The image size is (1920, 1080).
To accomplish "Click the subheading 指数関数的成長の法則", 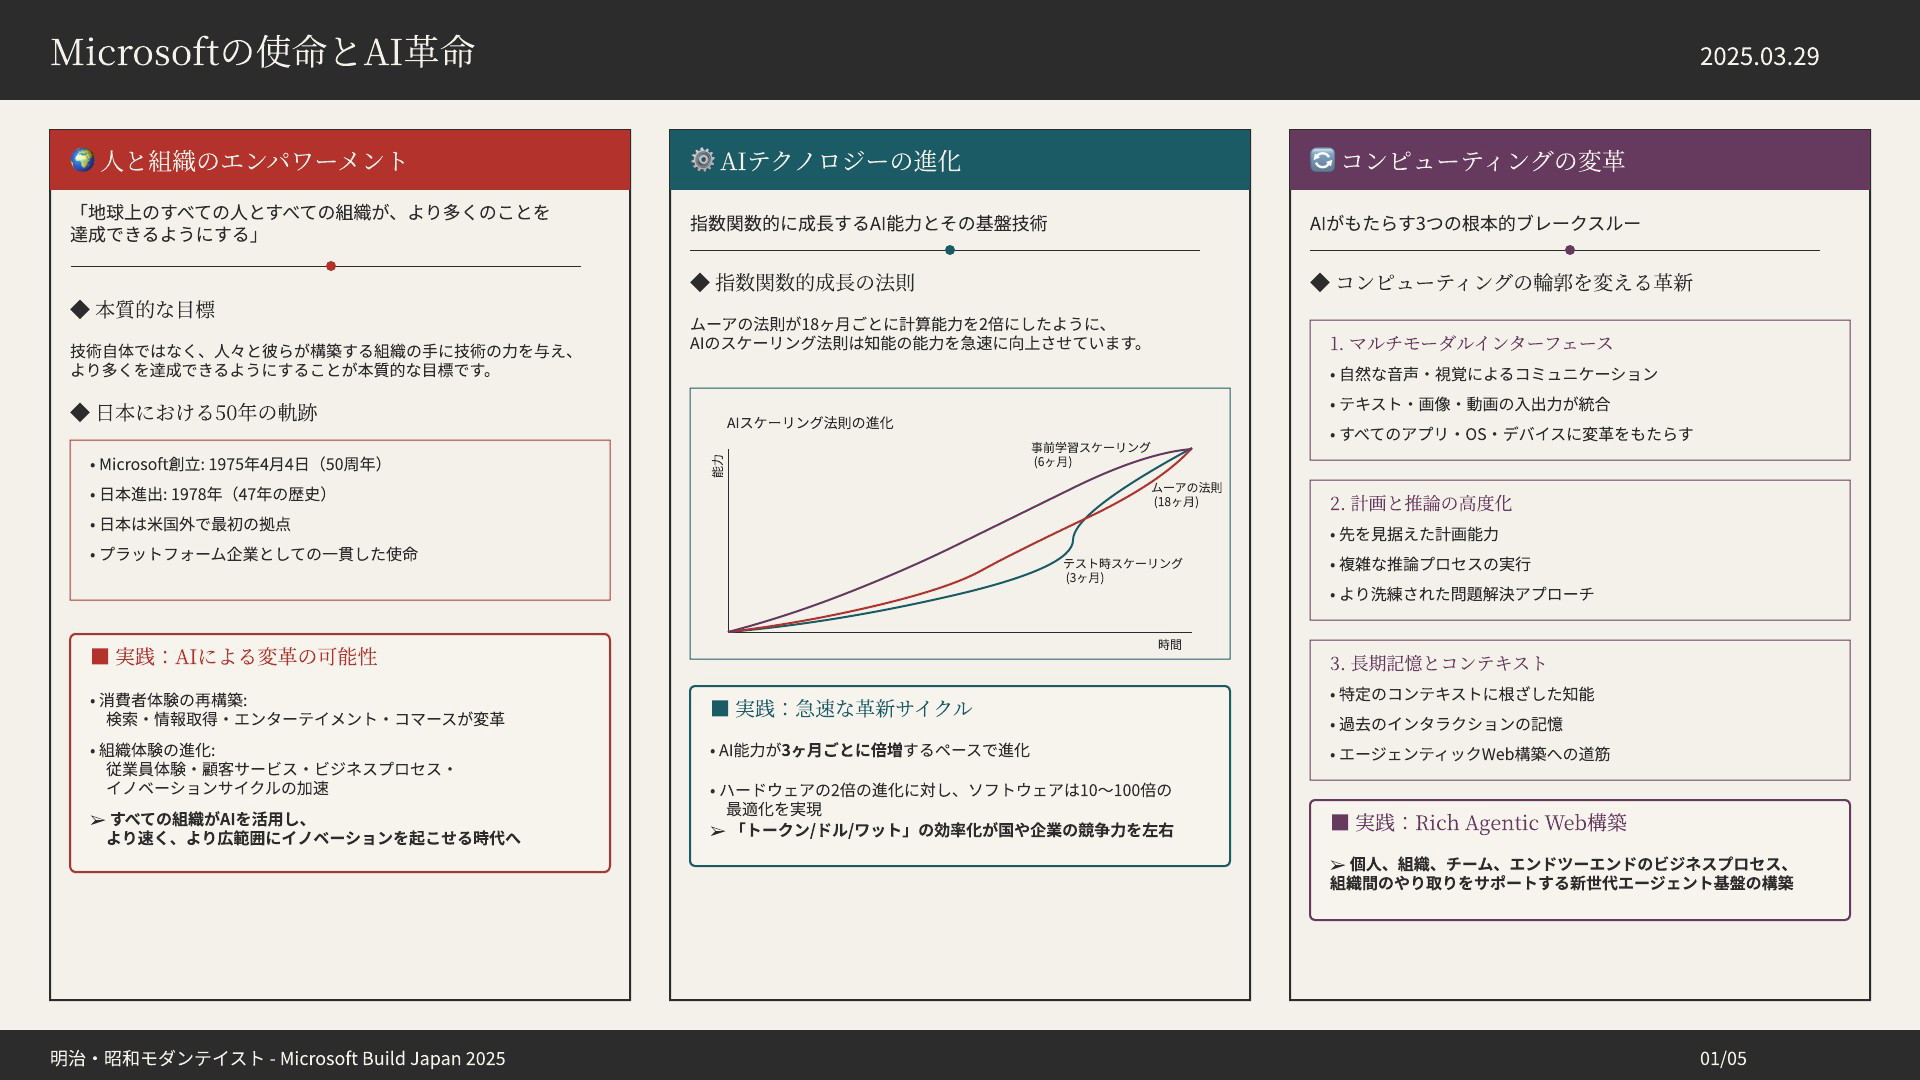I will coord(802,283).
